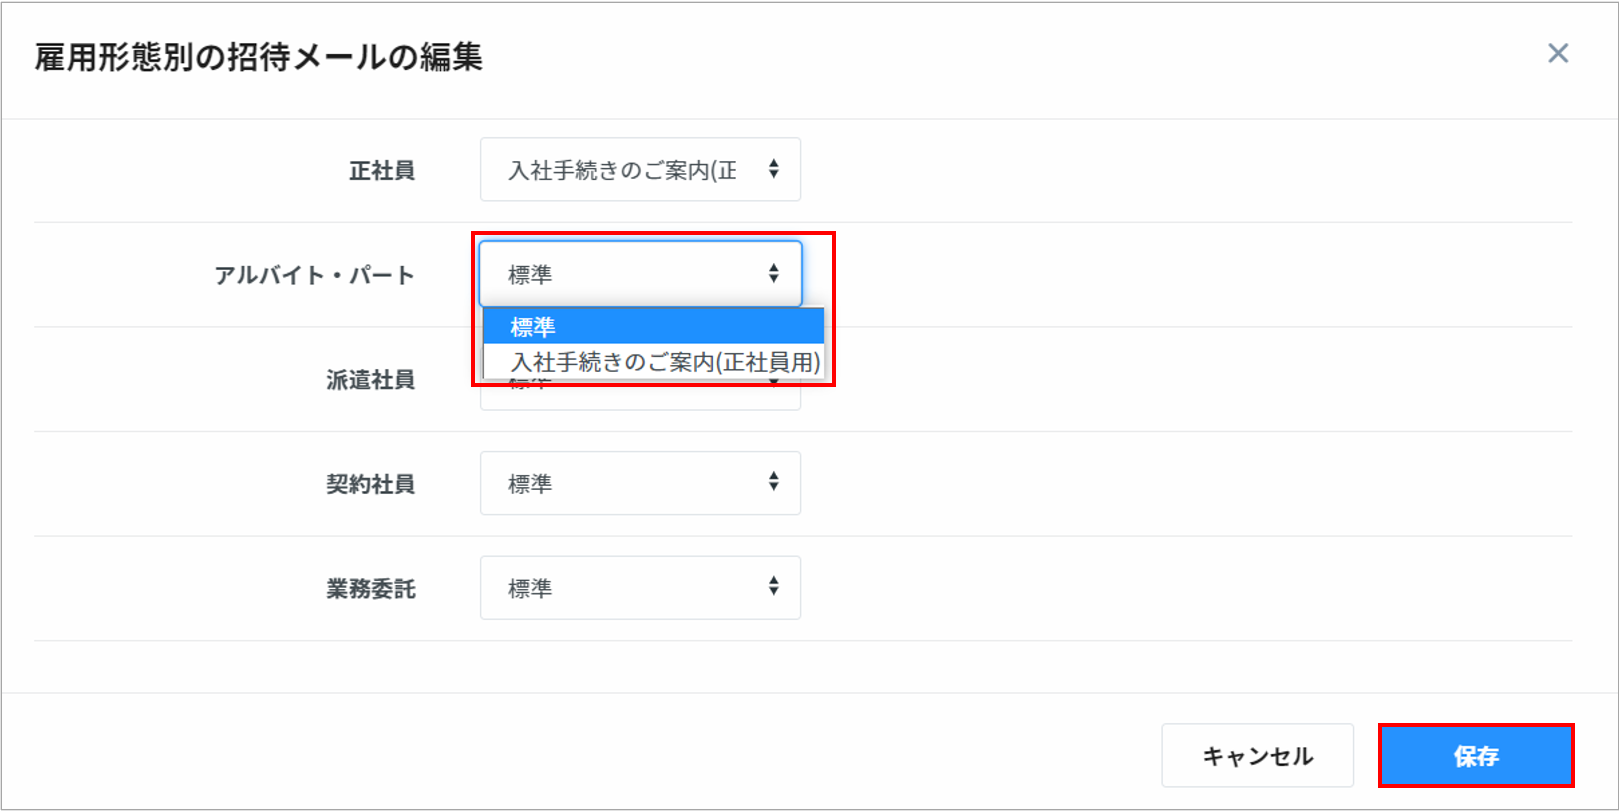
Task: Open the 業務委託 template dropdown
Action: coord(640,588)
